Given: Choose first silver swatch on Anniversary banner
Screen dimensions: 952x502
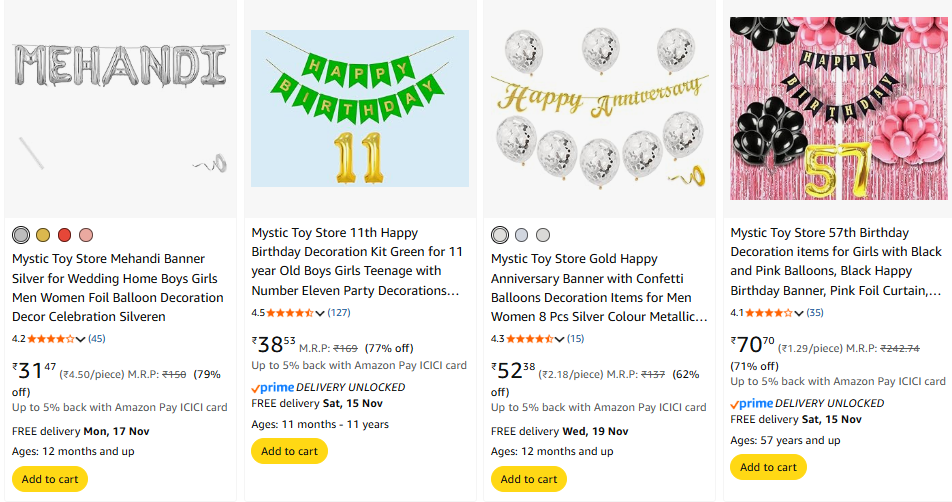Looking at the screenshot, I should coord(500,235).
